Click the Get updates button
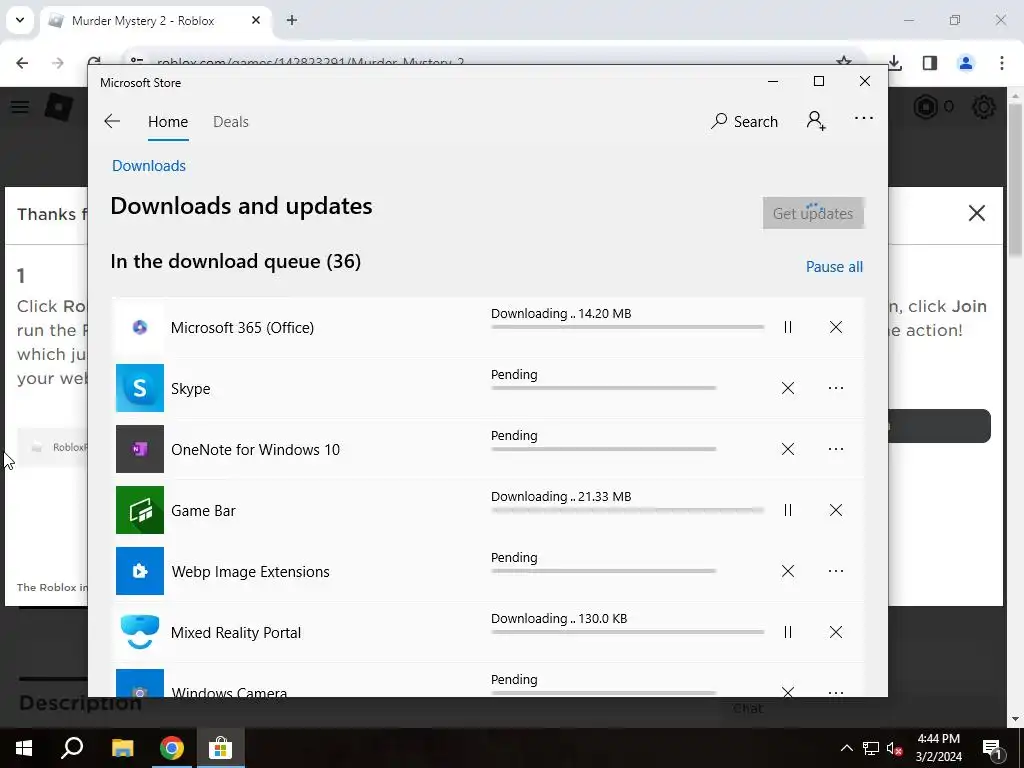 [814, 214]
